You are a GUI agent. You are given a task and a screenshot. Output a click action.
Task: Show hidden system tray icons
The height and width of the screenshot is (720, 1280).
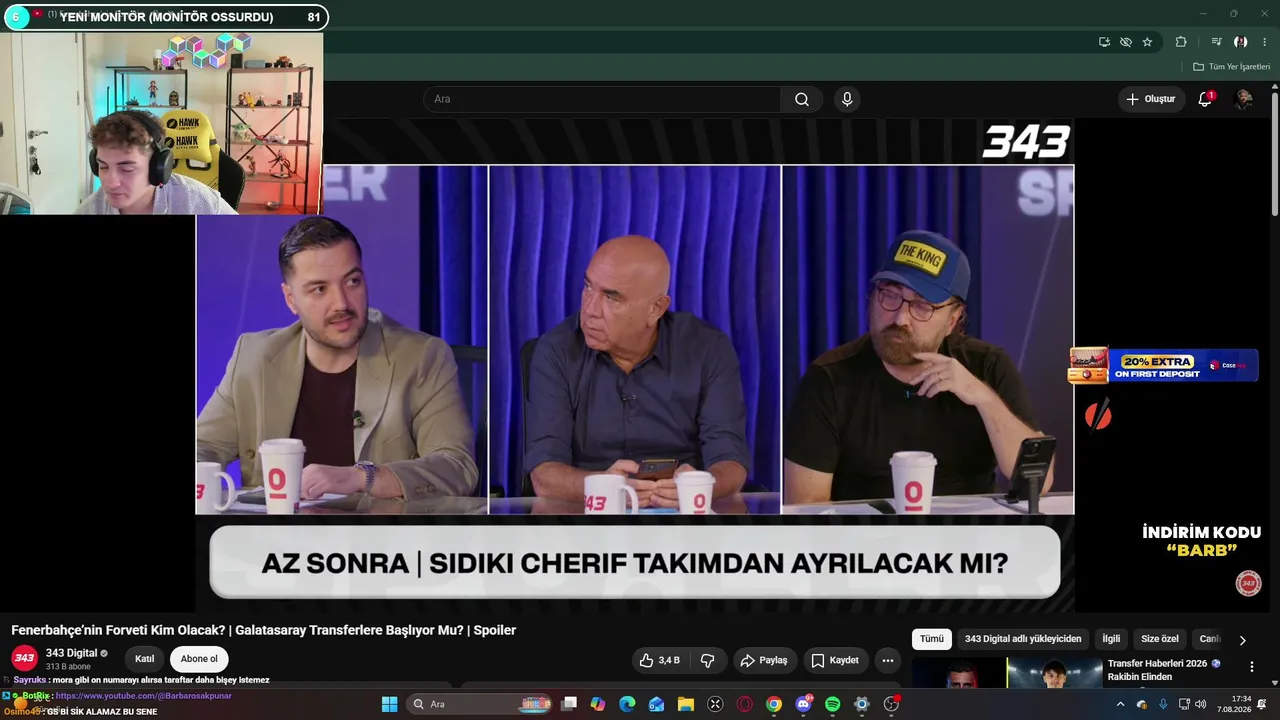1120,704
